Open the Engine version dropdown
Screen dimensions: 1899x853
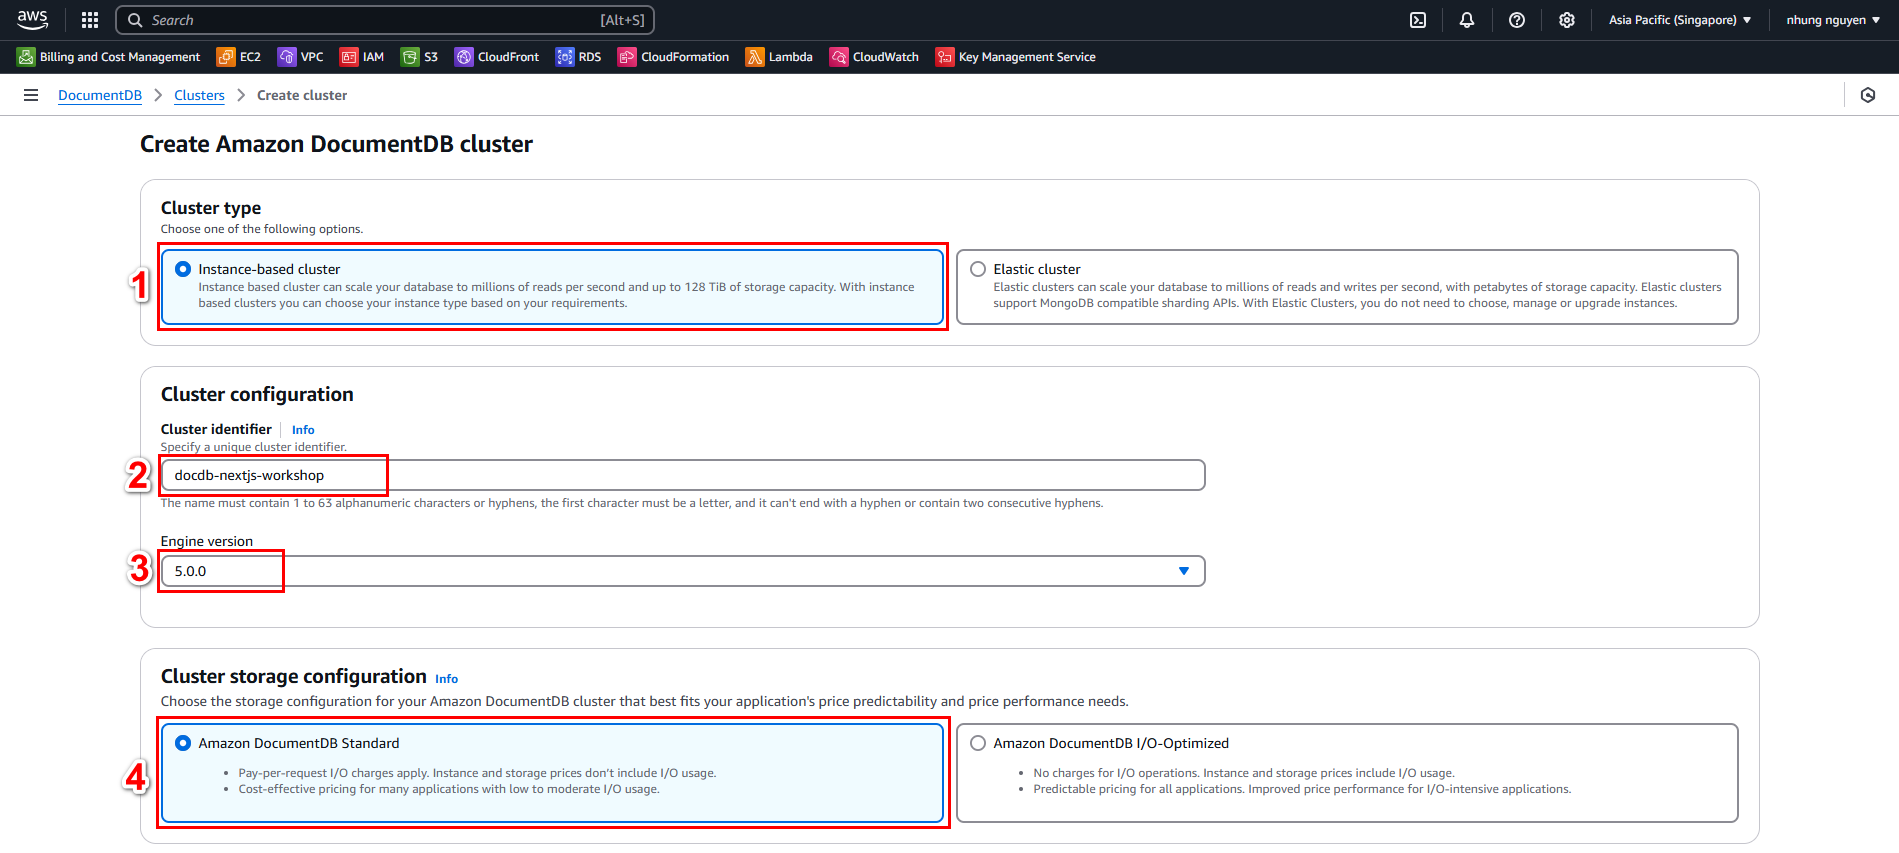pyautogui.click(x=683, y=571)
